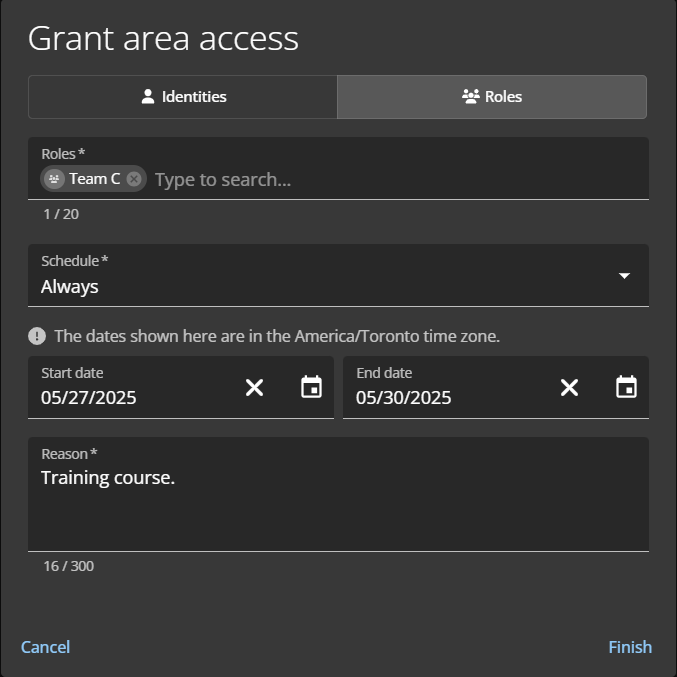Click the person icon on Identities tab

pos(148,97)
